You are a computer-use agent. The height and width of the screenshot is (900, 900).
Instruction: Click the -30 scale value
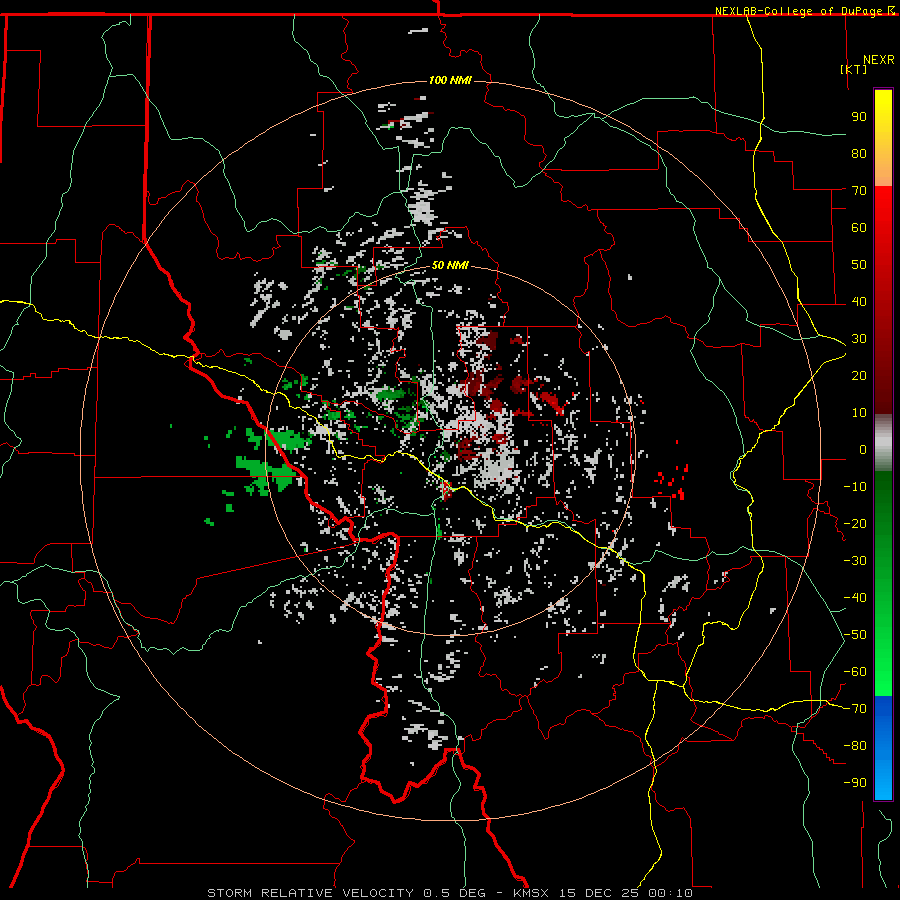855,561
